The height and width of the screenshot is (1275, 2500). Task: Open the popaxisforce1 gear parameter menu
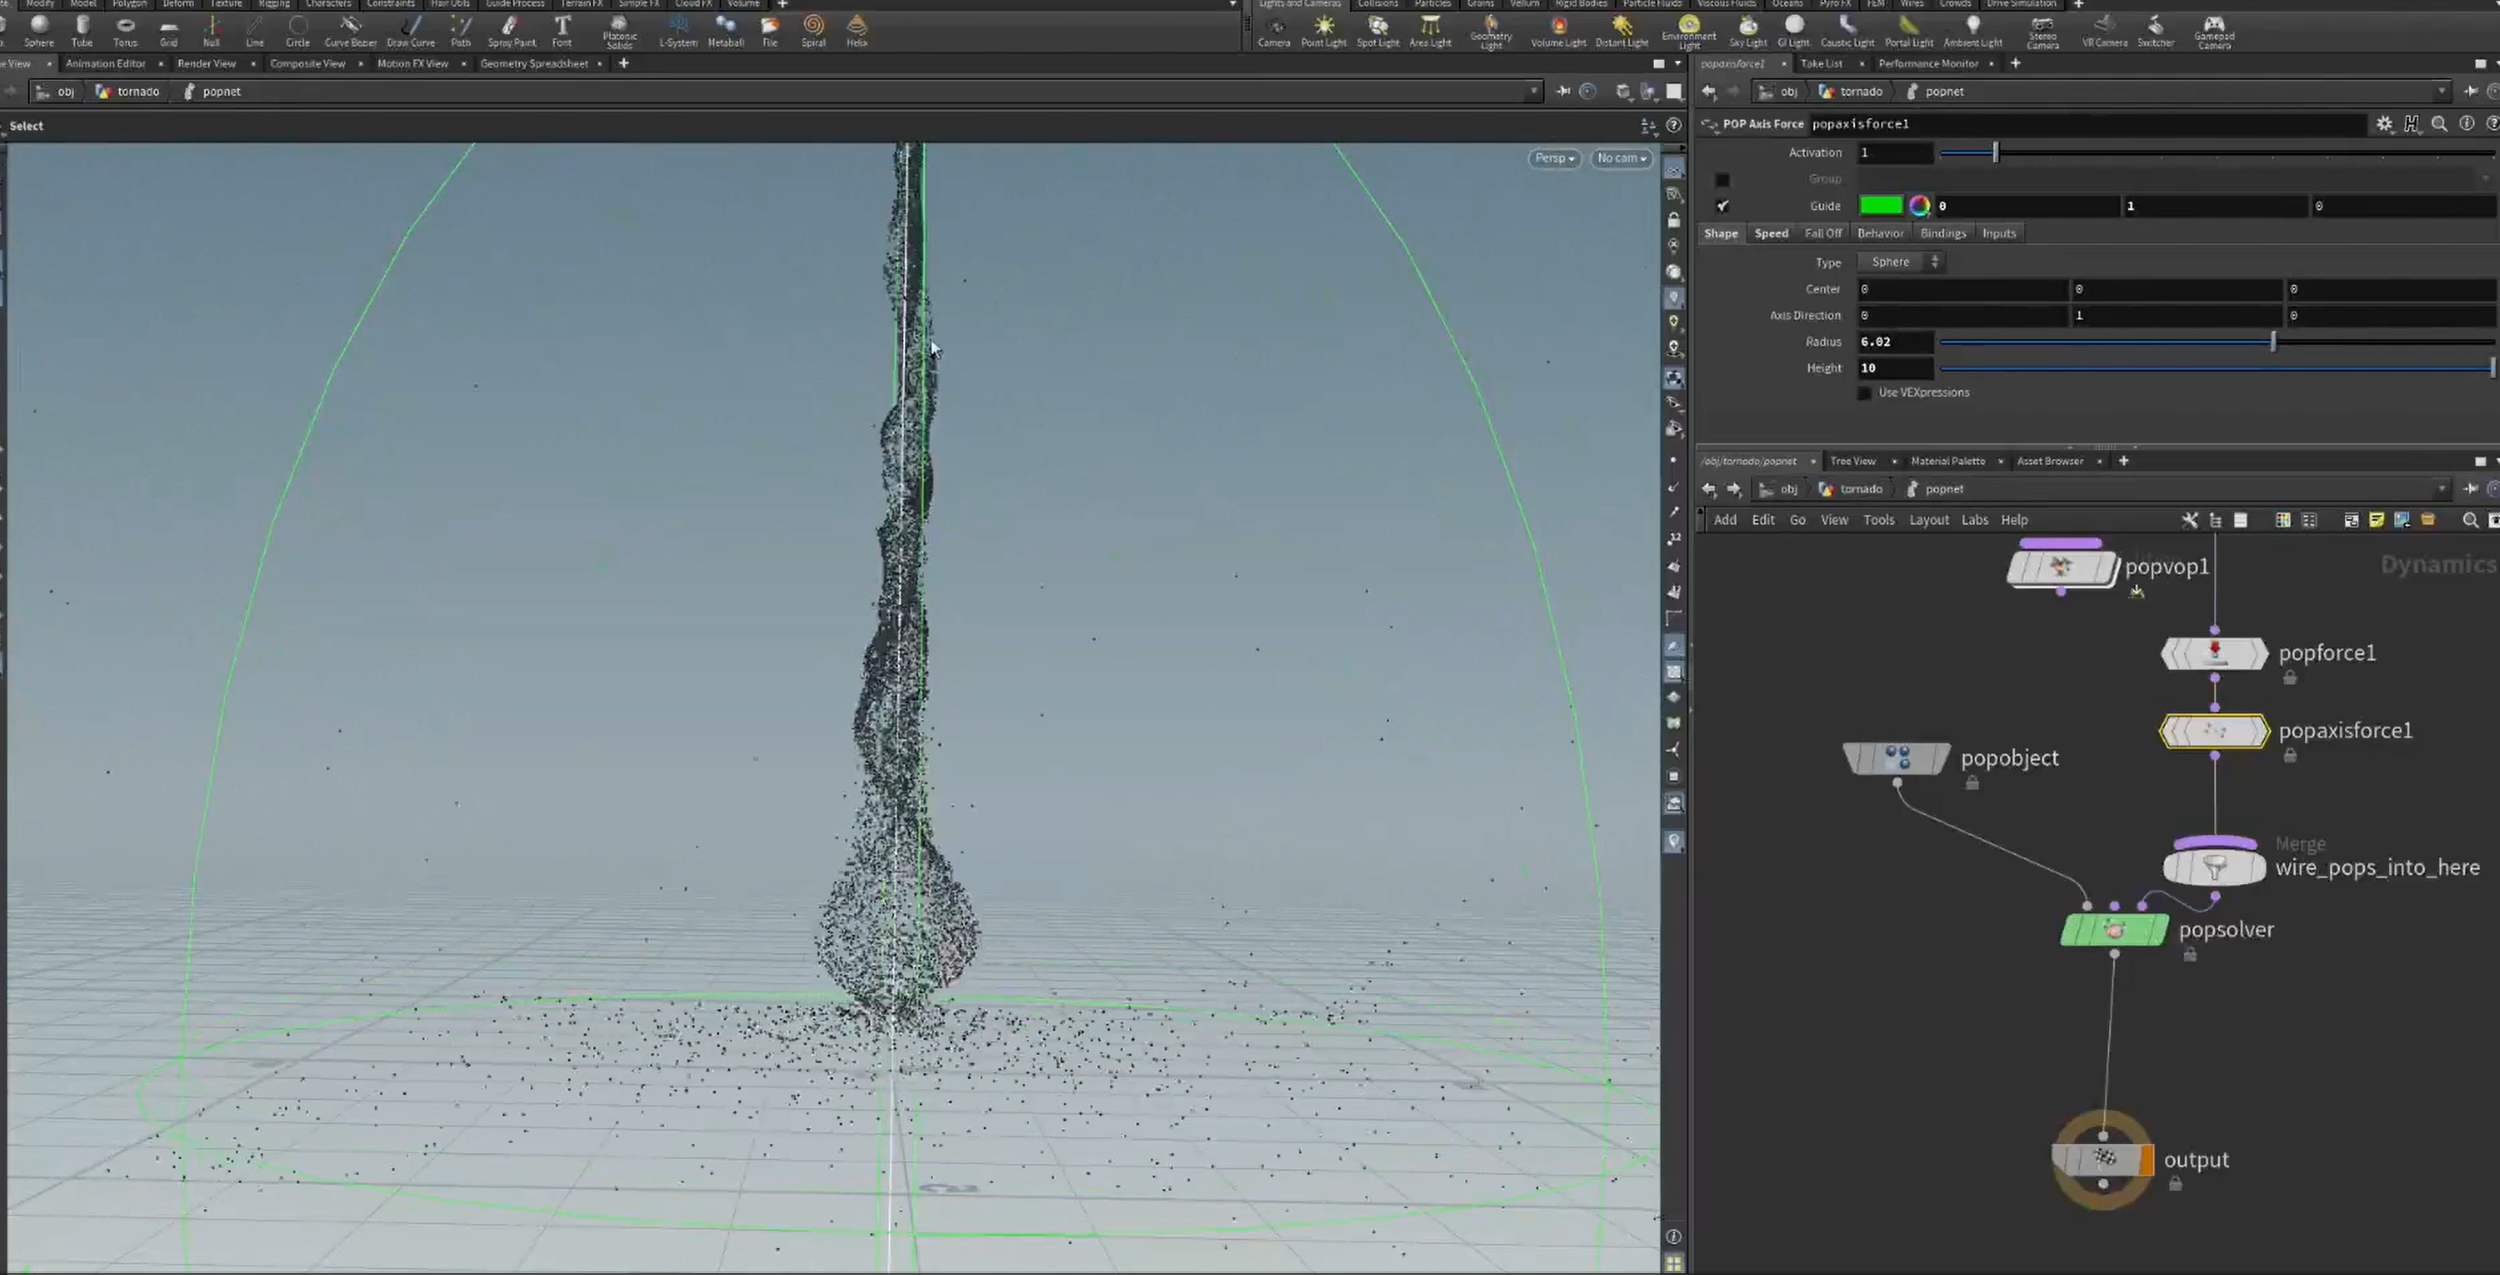click(2384, 123)
